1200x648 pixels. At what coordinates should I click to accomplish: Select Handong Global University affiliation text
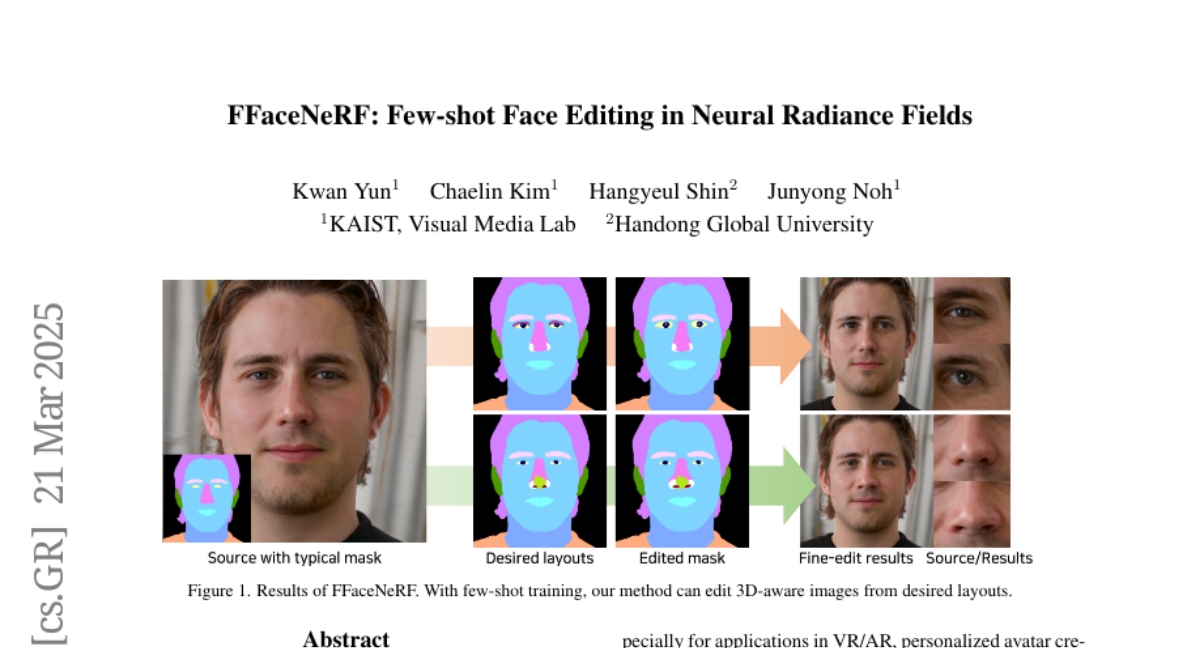[740, 224]
